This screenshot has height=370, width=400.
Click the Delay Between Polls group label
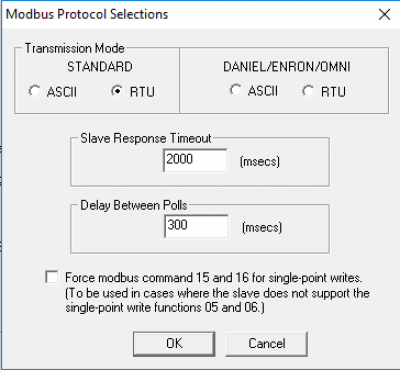(134, 205)
